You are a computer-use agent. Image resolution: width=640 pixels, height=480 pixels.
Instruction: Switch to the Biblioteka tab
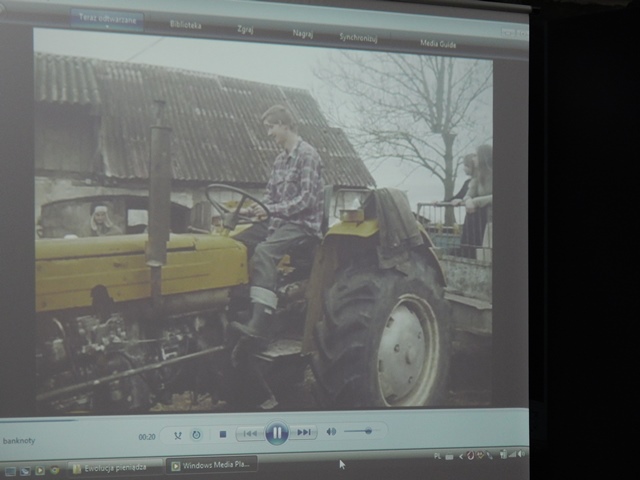(186, 25)
